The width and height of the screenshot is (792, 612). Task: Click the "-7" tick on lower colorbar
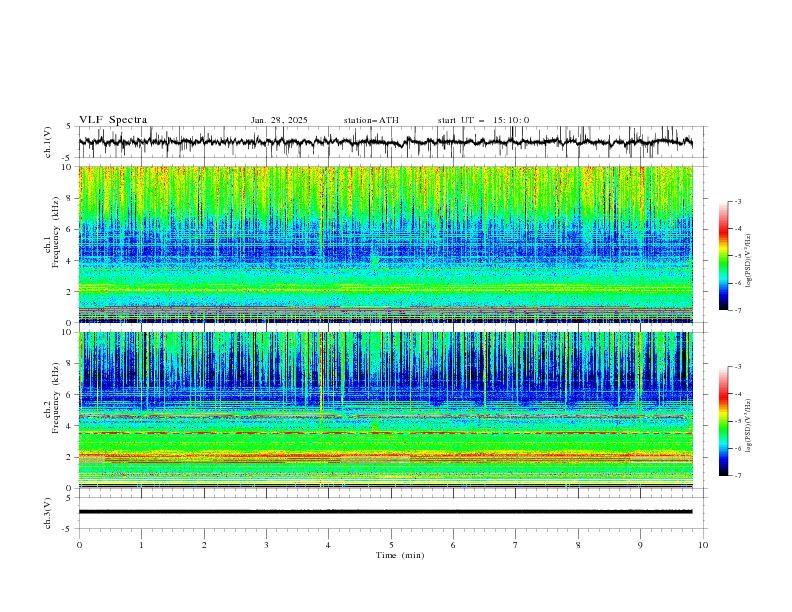click(737, 476)
